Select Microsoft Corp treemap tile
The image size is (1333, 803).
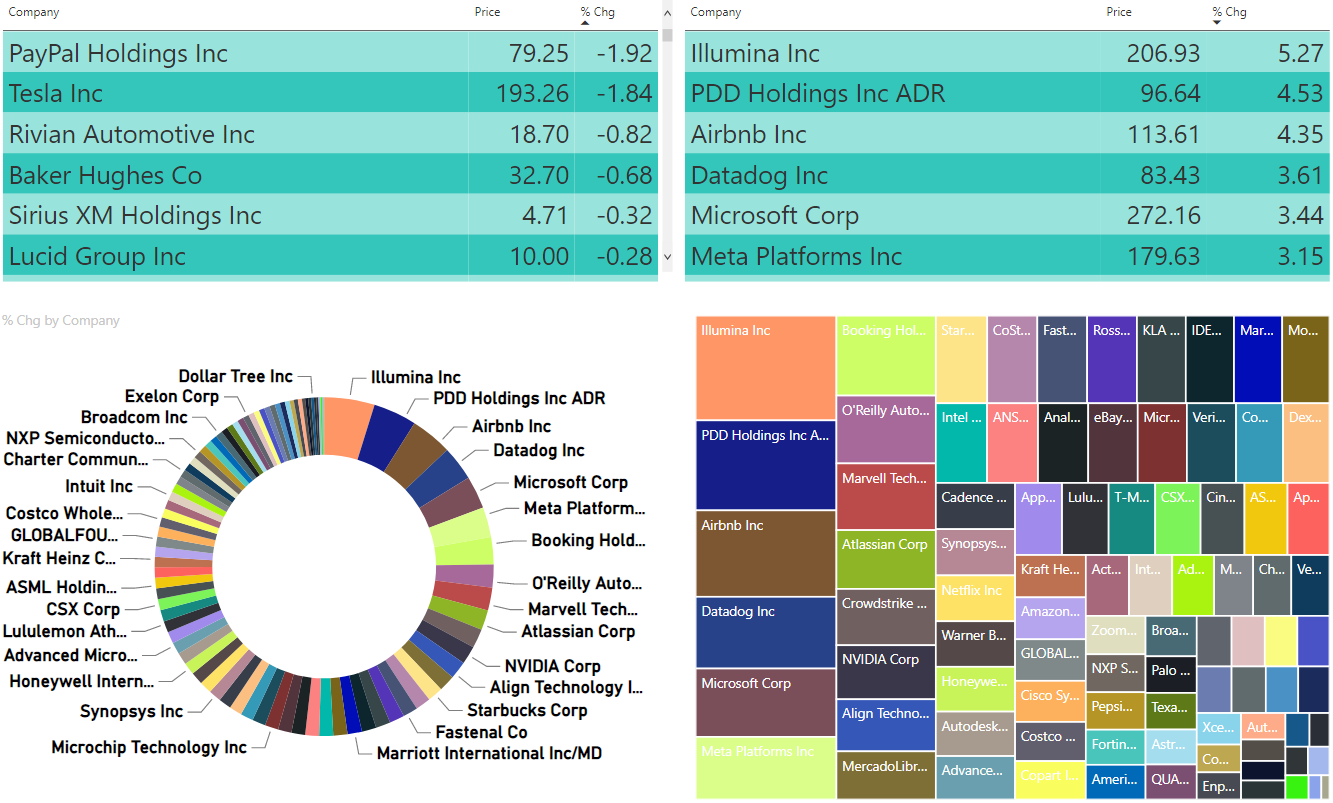766,703
